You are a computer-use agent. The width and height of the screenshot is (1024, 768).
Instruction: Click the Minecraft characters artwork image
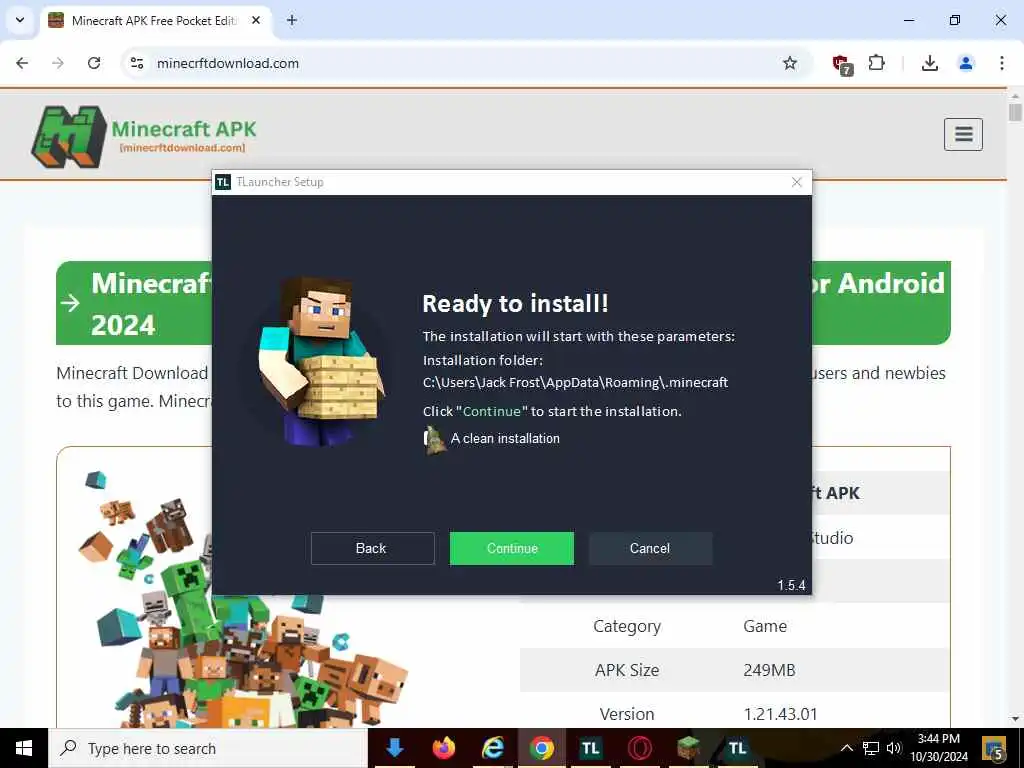pos(244,598)
